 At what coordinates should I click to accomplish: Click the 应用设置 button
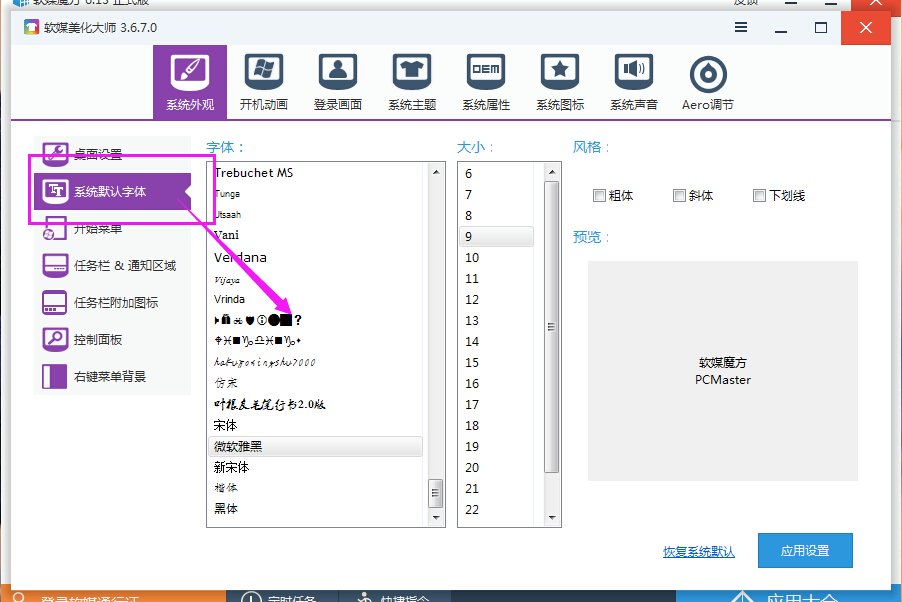click(x=805, y=550)
